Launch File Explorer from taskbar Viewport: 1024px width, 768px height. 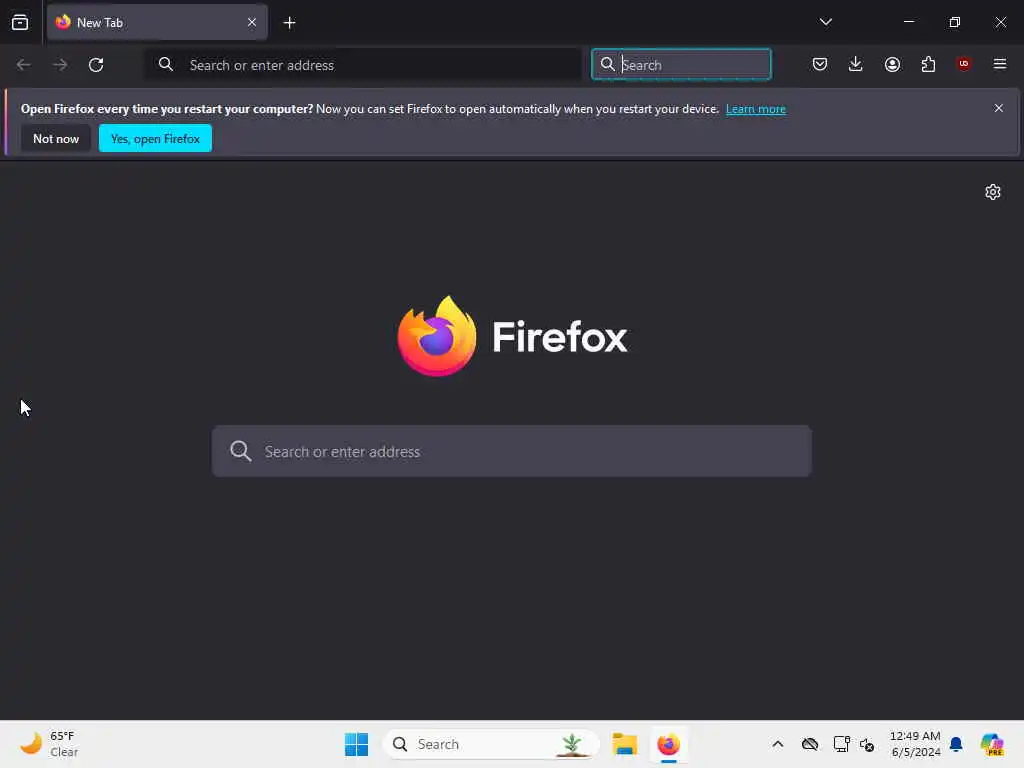(x=624, y=744)
